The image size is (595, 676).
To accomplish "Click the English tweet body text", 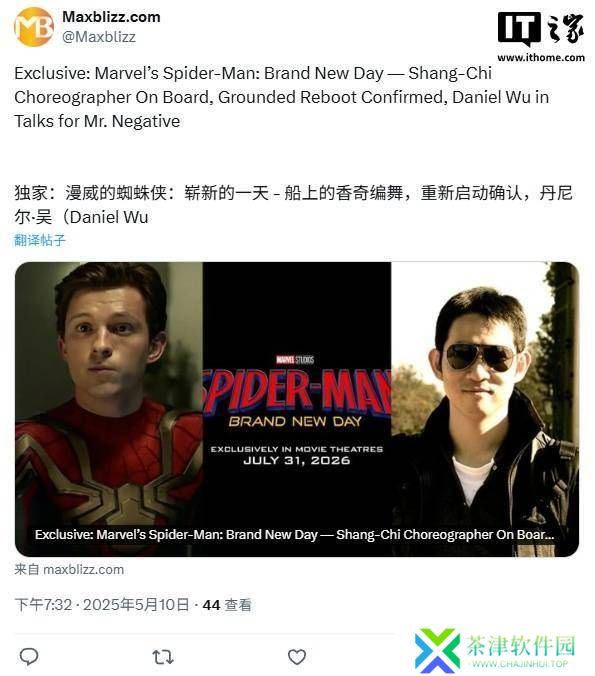I will 282,97.
